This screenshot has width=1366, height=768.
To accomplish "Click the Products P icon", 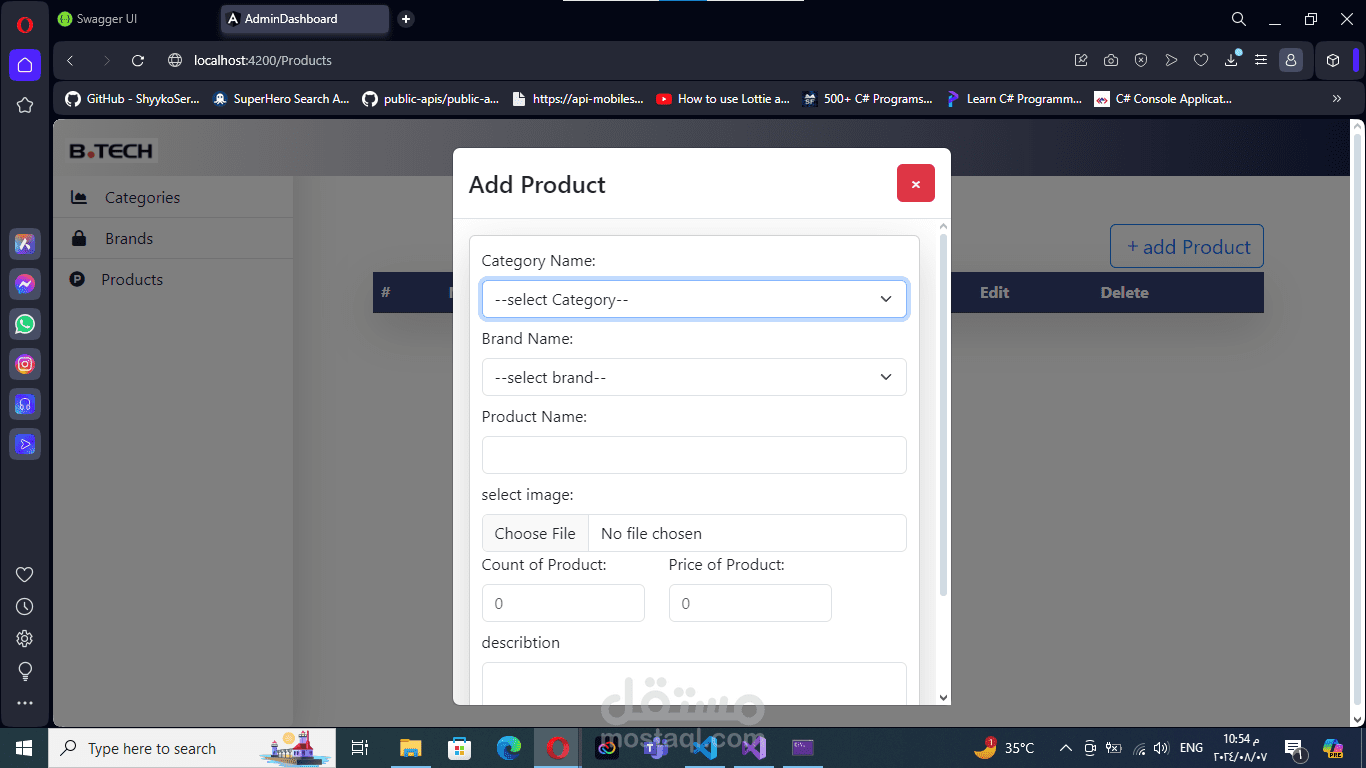I will point(77,279).
